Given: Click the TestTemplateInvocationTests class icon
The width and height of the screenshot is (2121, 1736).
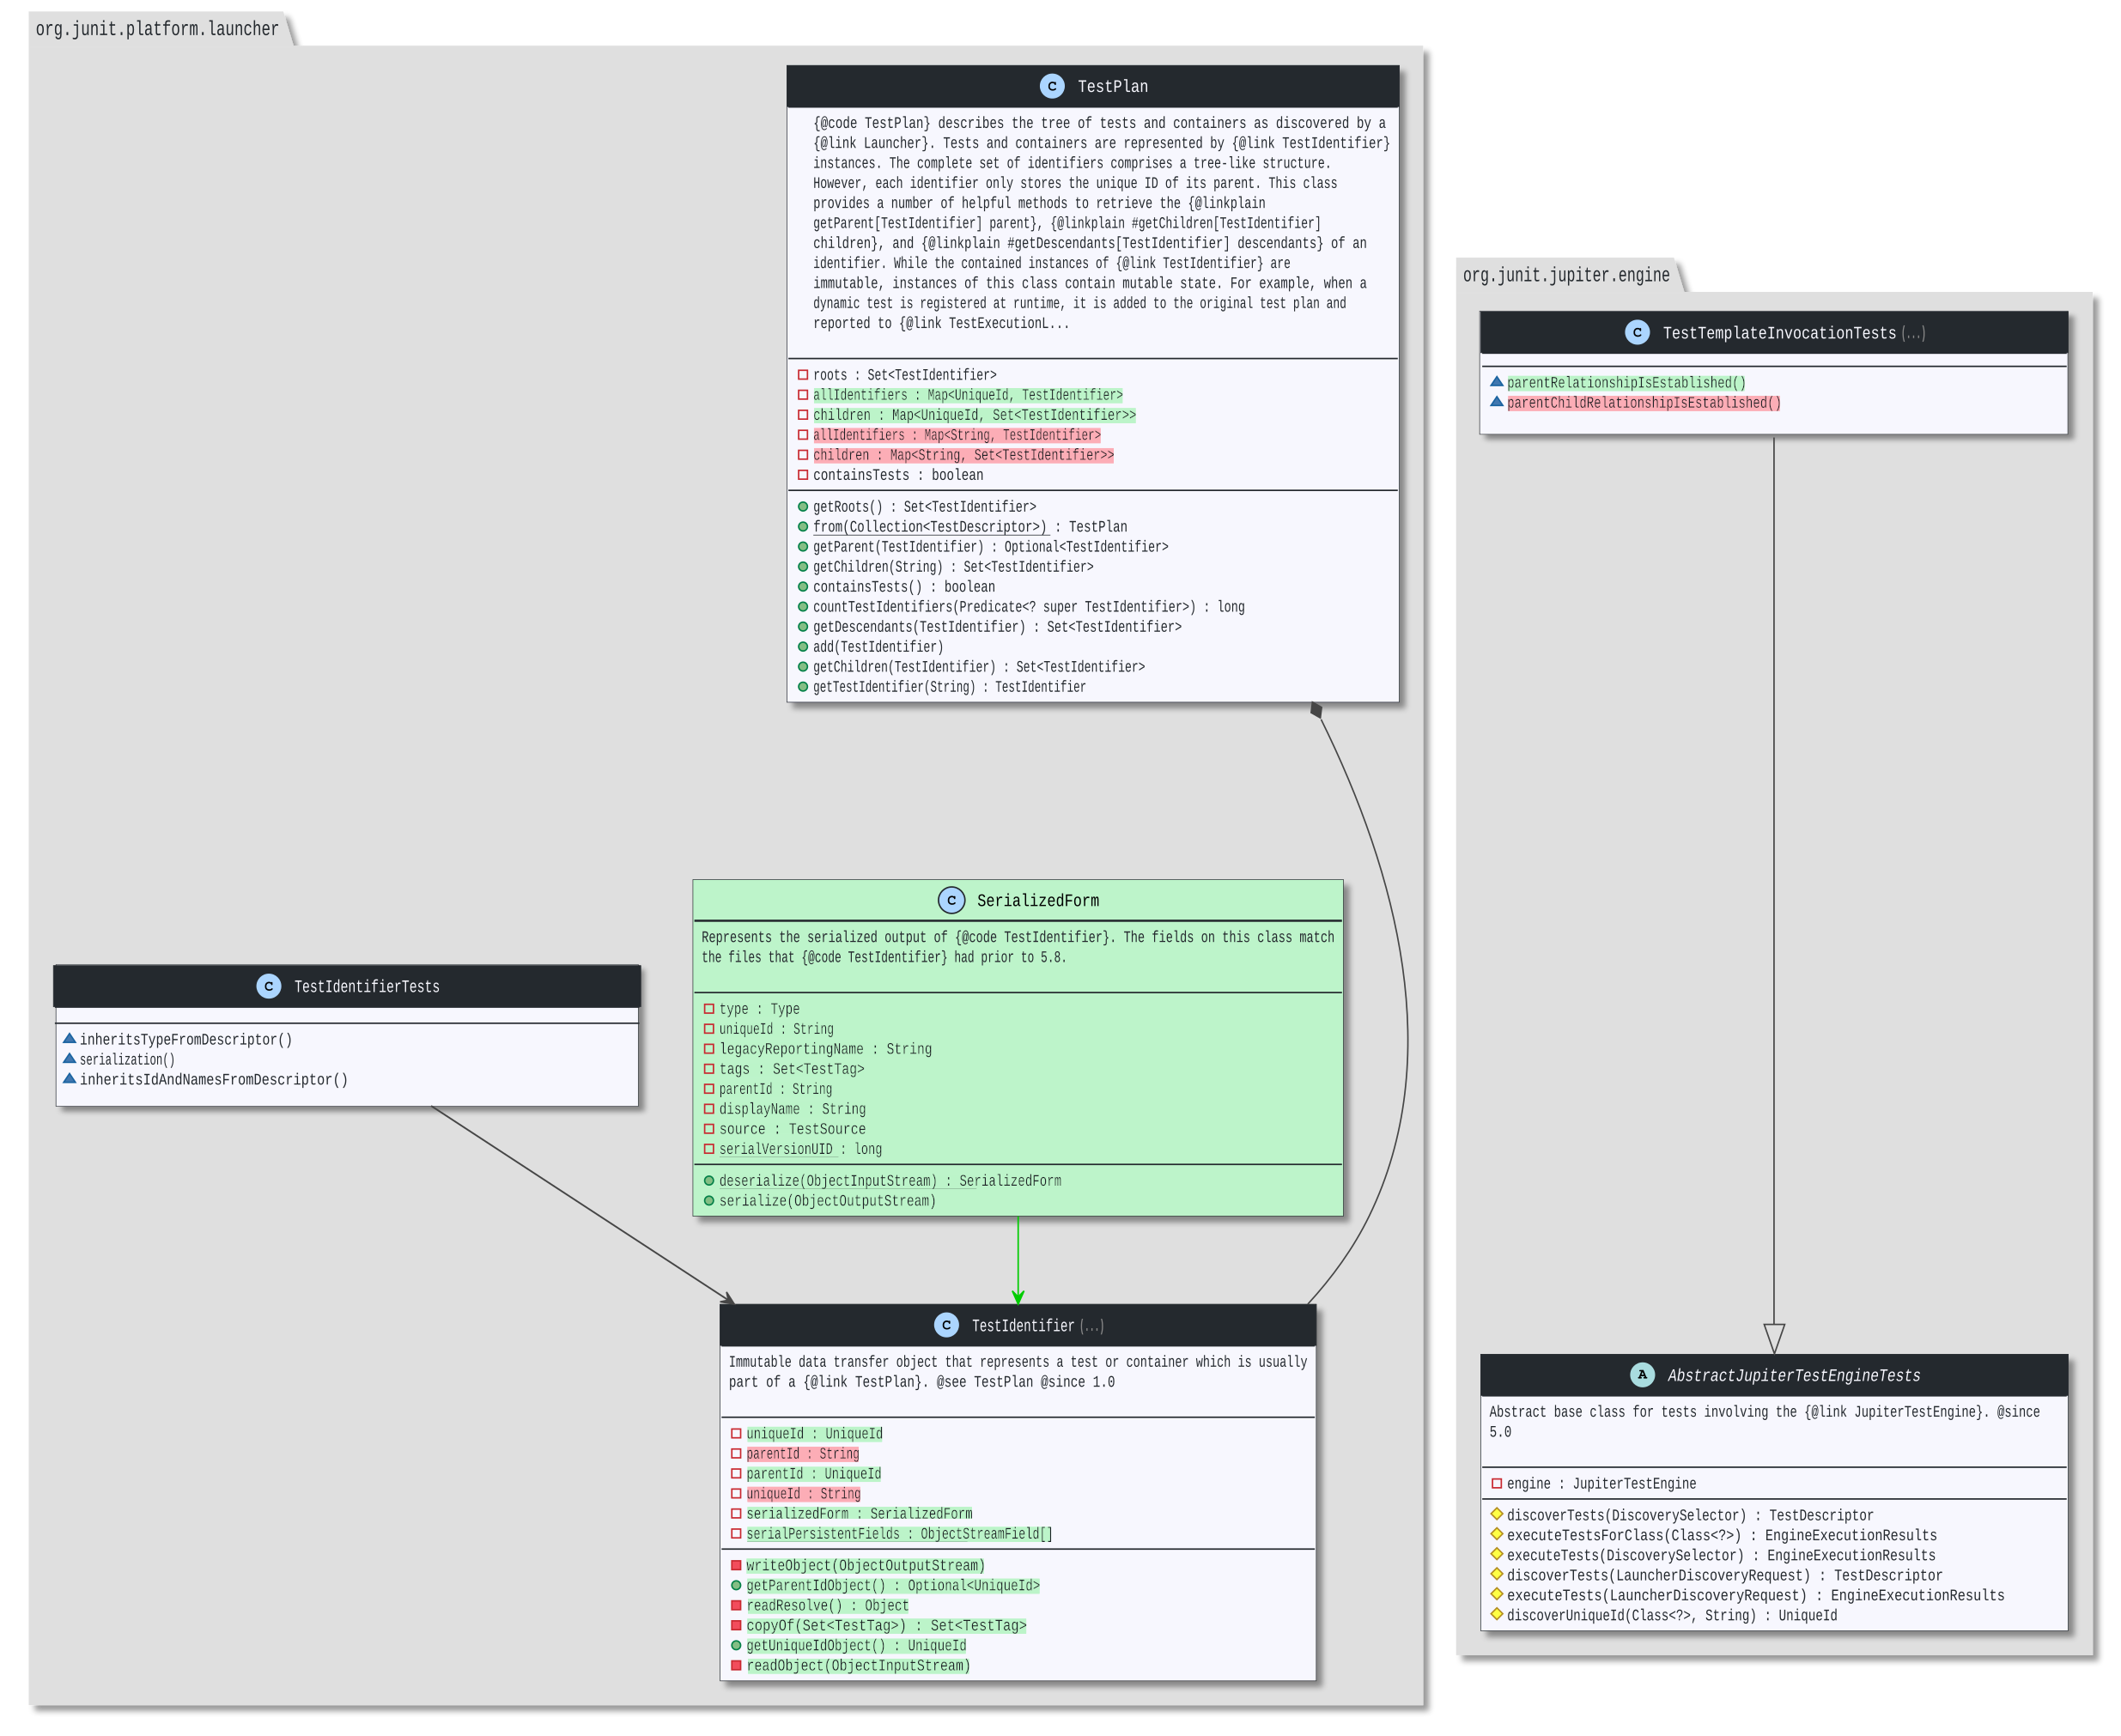Looking at the screenshot, I should pyautogui.click(x=1637, y=332).
